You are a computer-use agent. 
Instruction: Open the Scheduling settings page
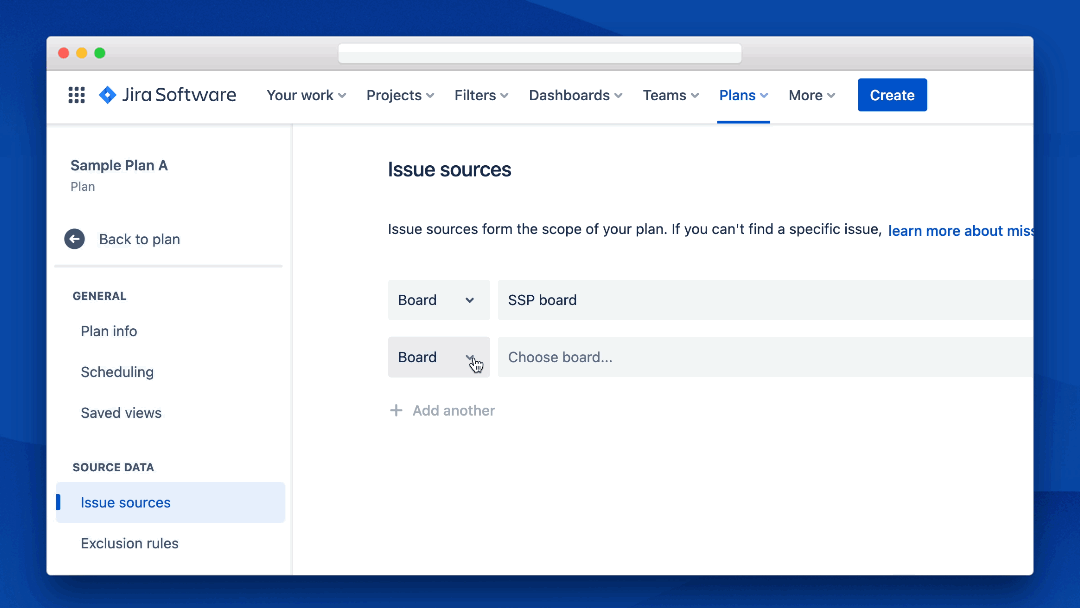pyautogui.click(x=117, y=372)
